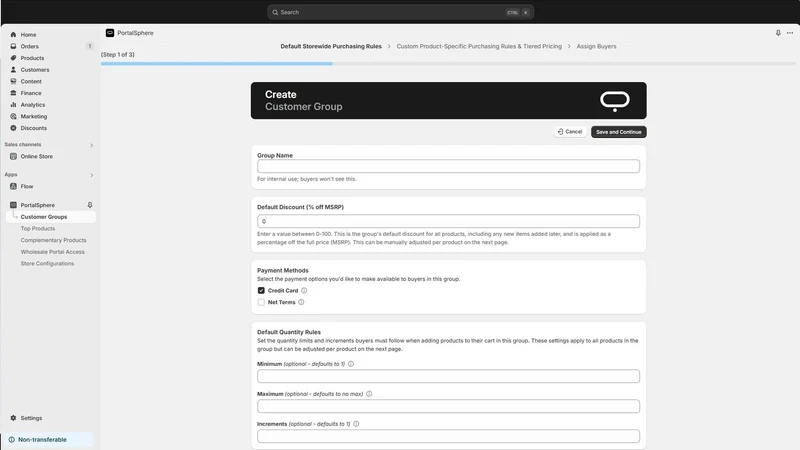Go to Custom Product-Specific Purchasing Rules step
Image resolution: width=800 pixels, height=450 pixels.
coord(479,46)
